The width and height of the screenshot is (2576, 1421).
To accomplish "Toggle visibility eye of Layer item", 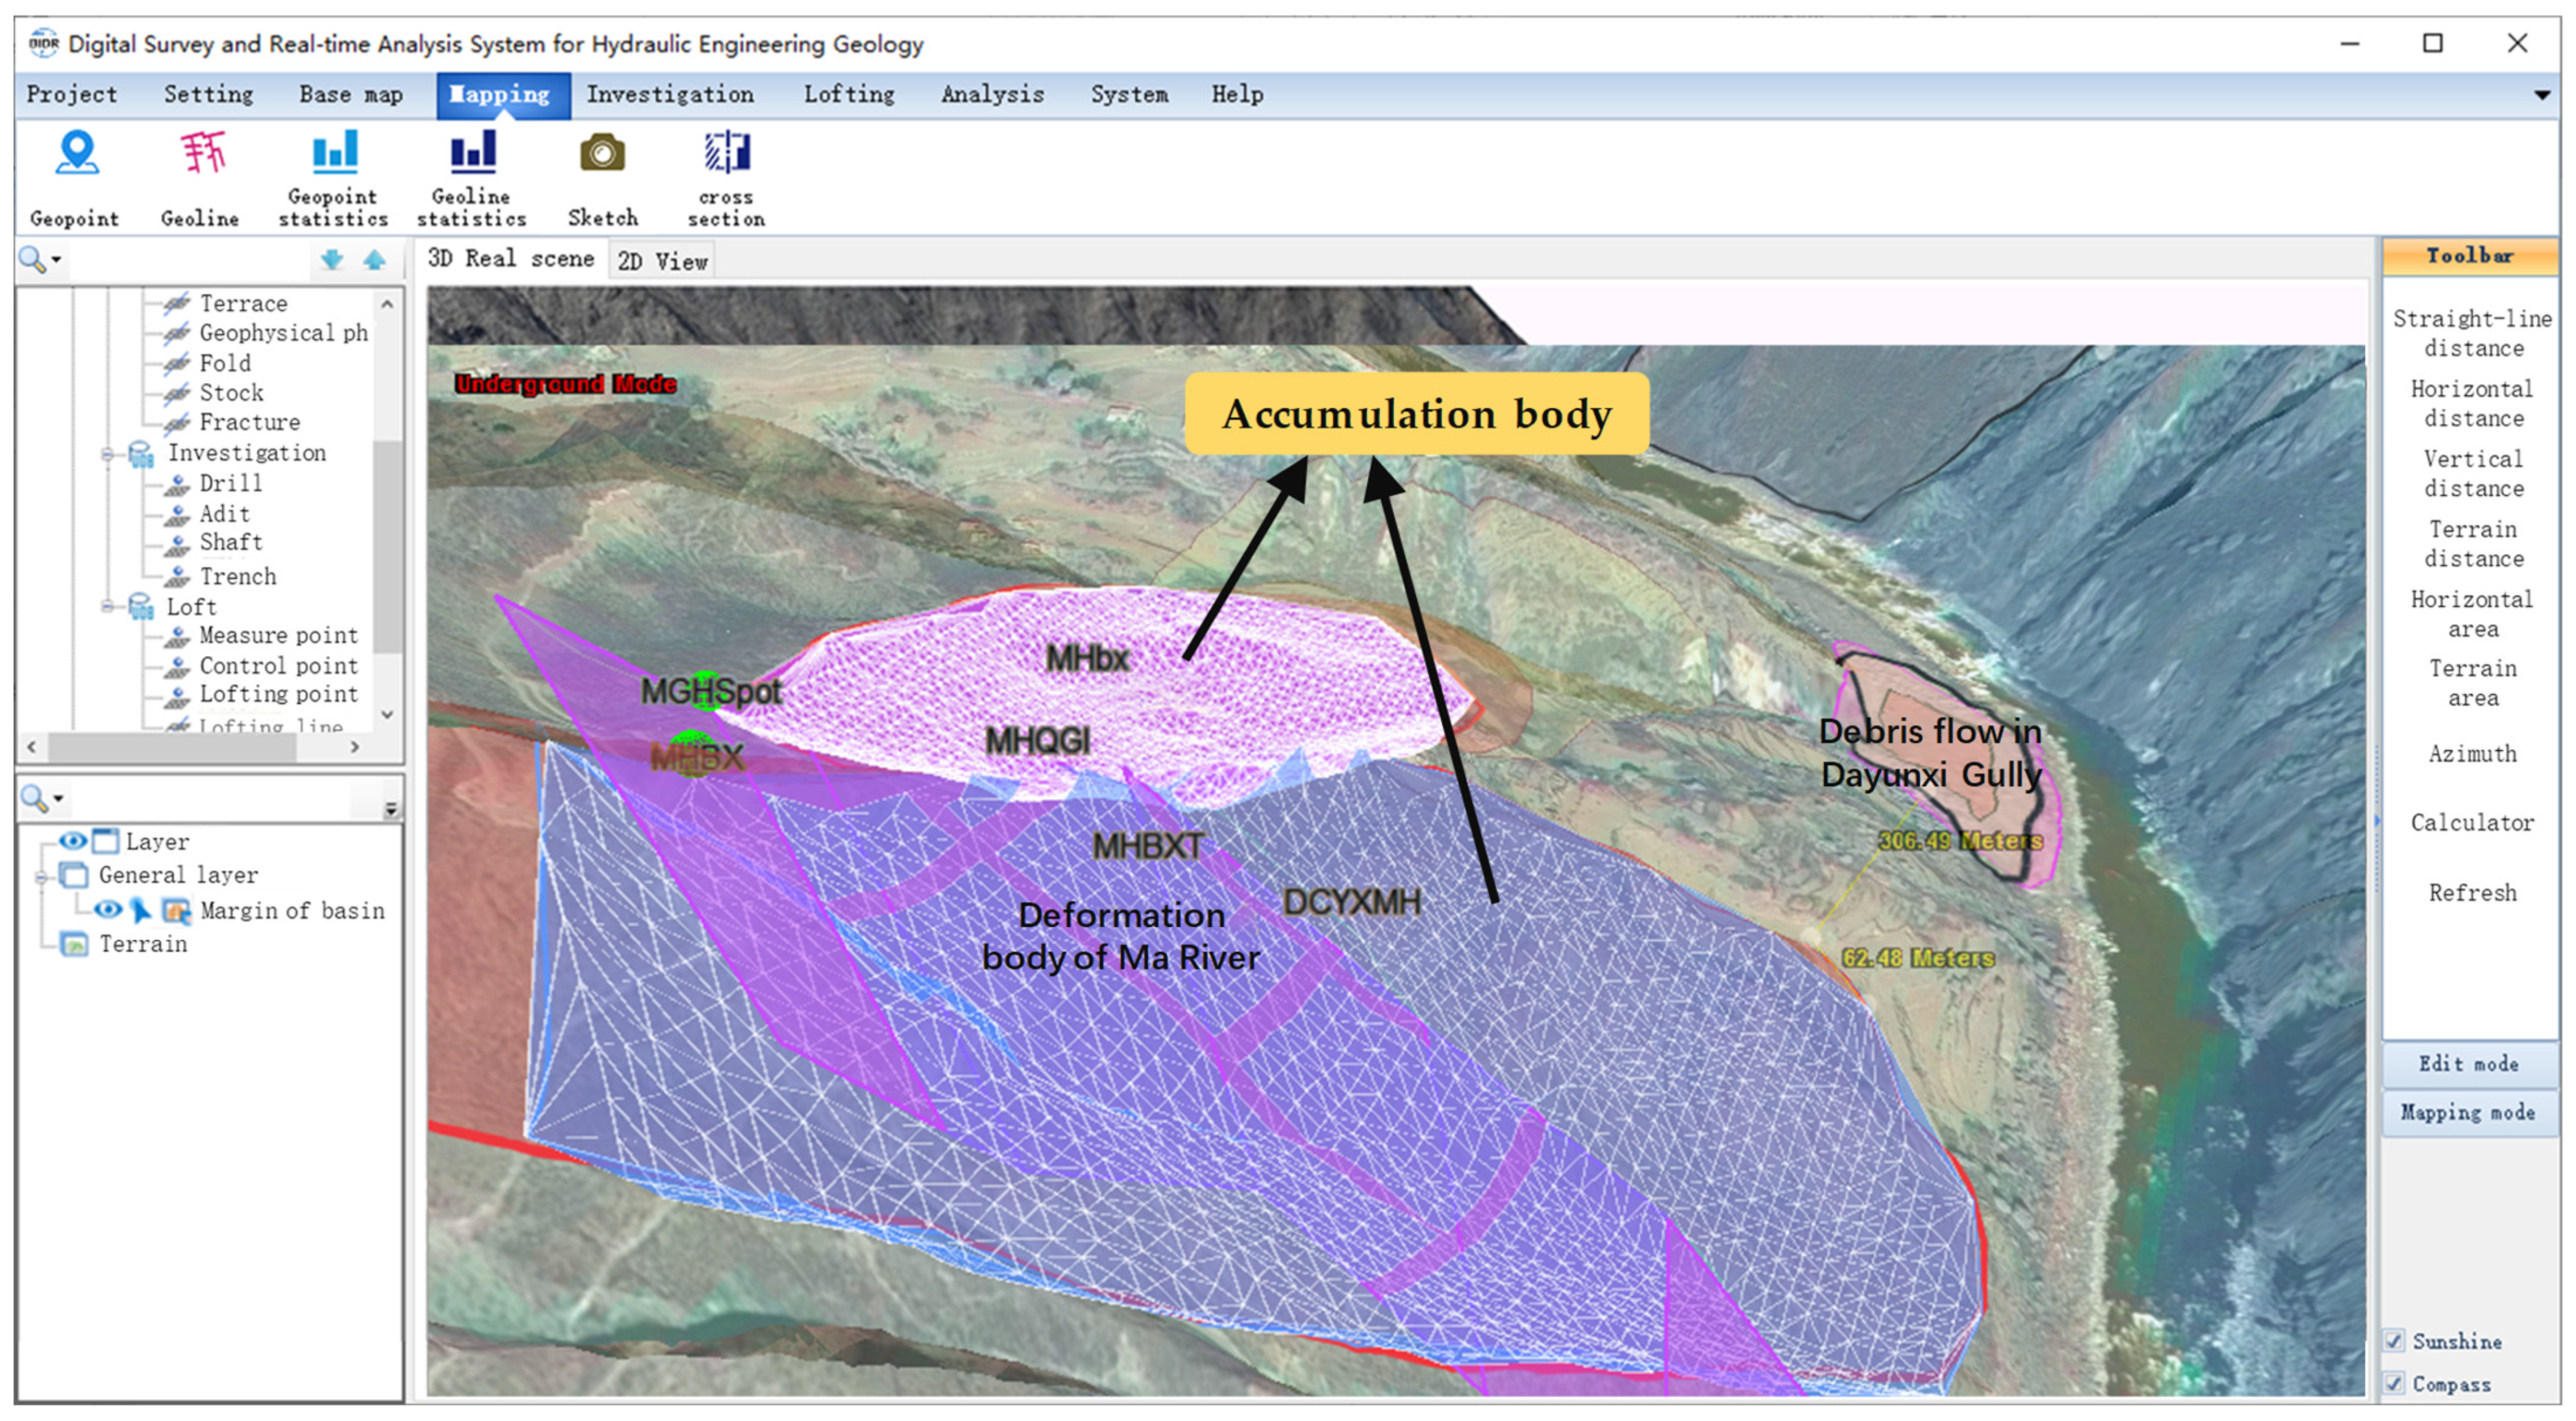I will pos(72,841).
